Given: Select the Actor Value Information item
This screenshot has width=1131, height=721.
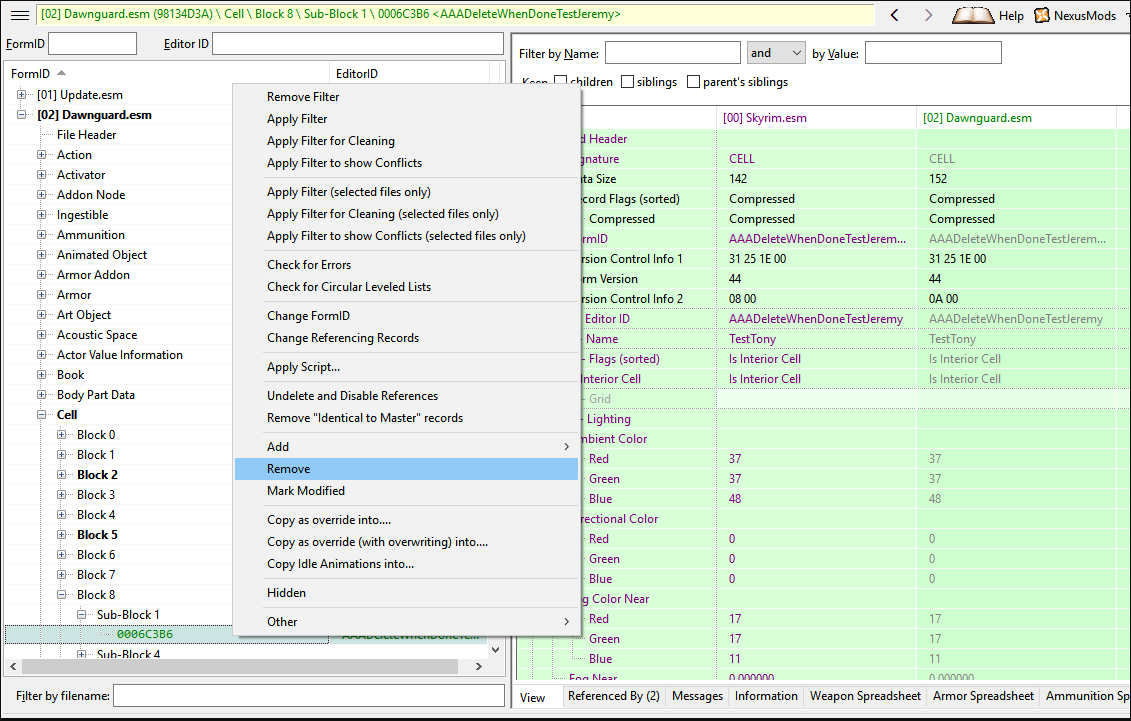Looking at the screenshot, I should point(120,355).
